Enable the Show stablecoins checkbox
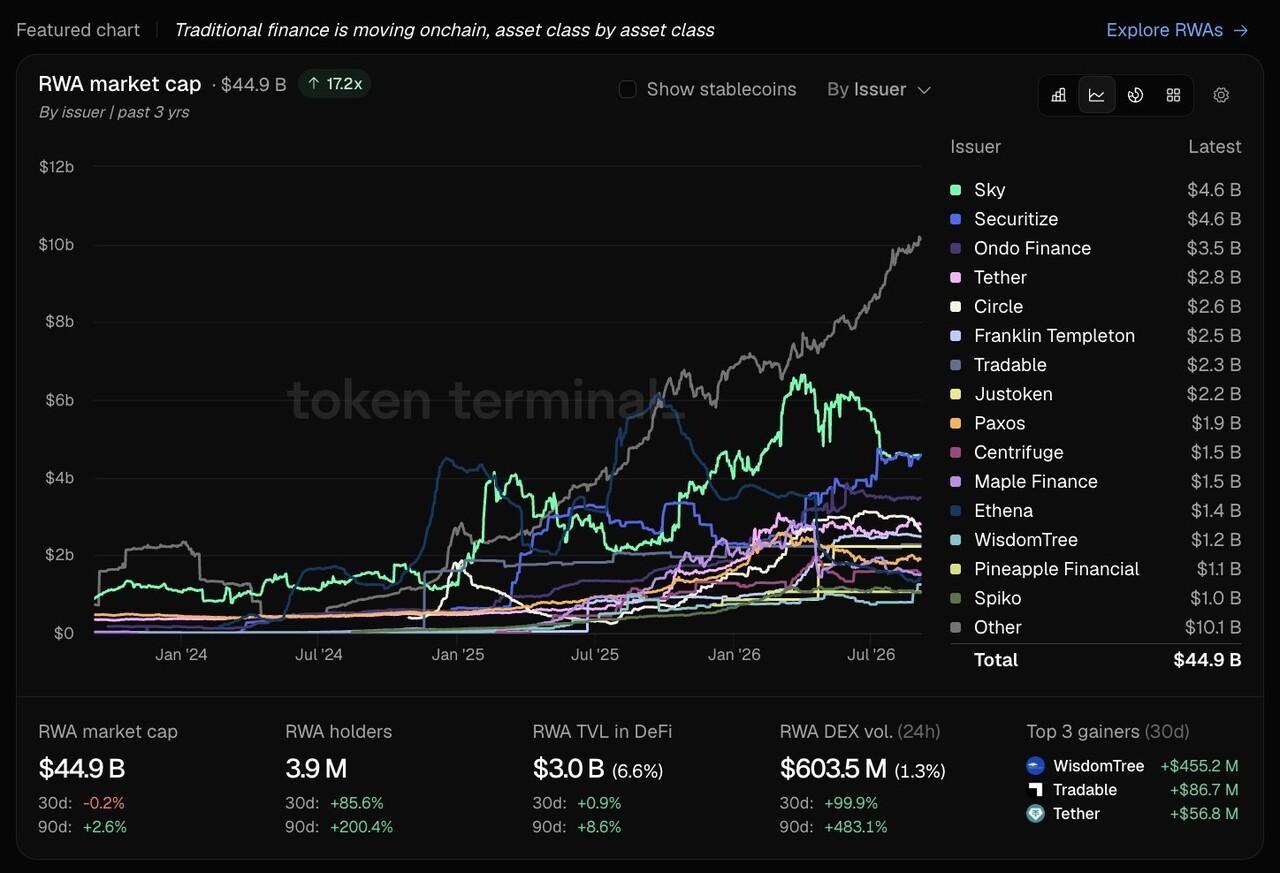Screen dimensions: 1280x873 pos(628,89)
